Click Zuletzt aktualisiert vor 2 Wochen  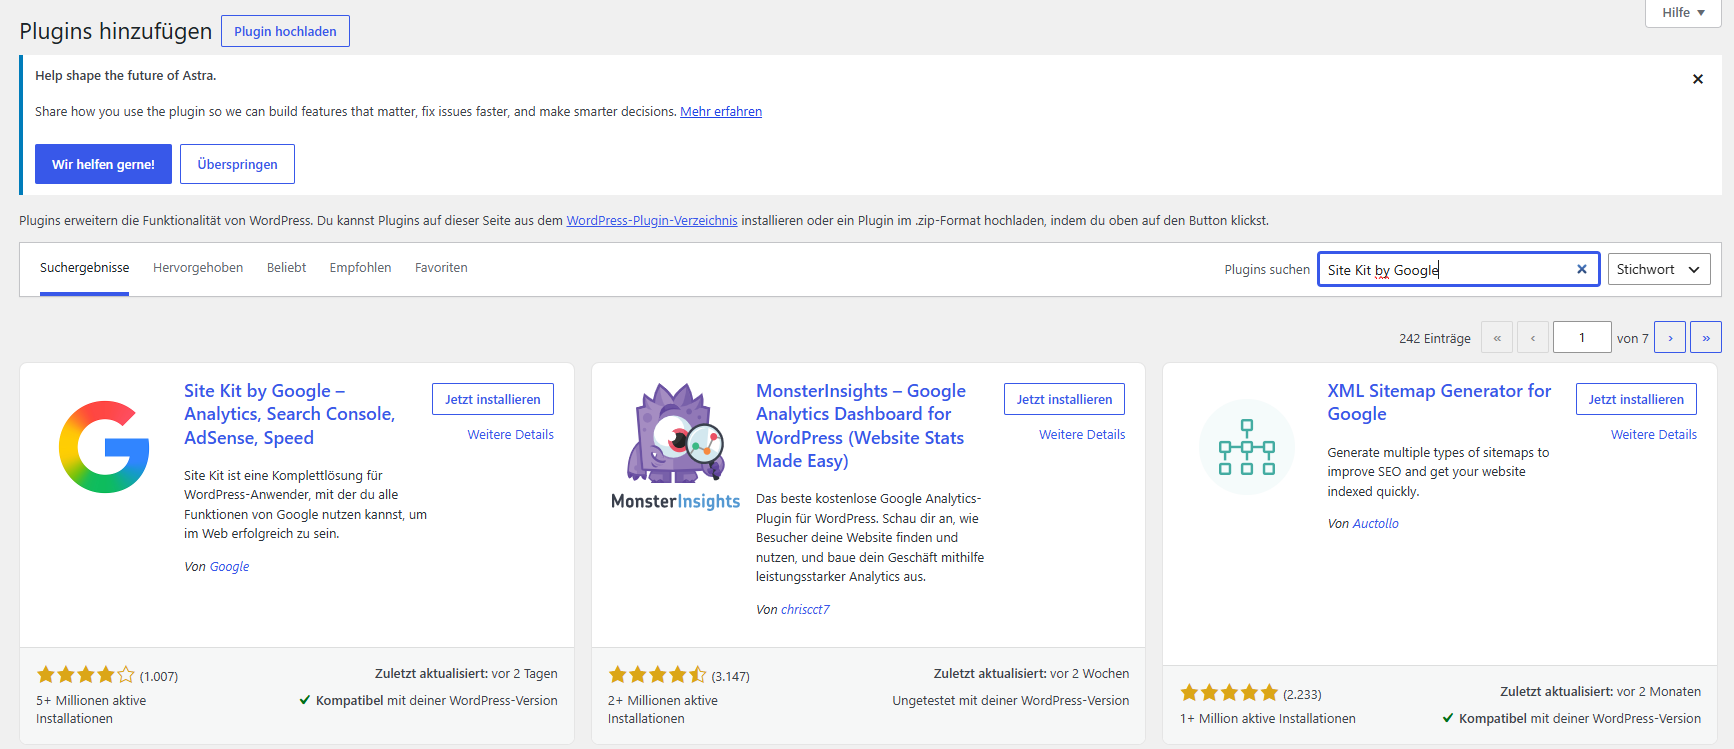pos(1032,674)
